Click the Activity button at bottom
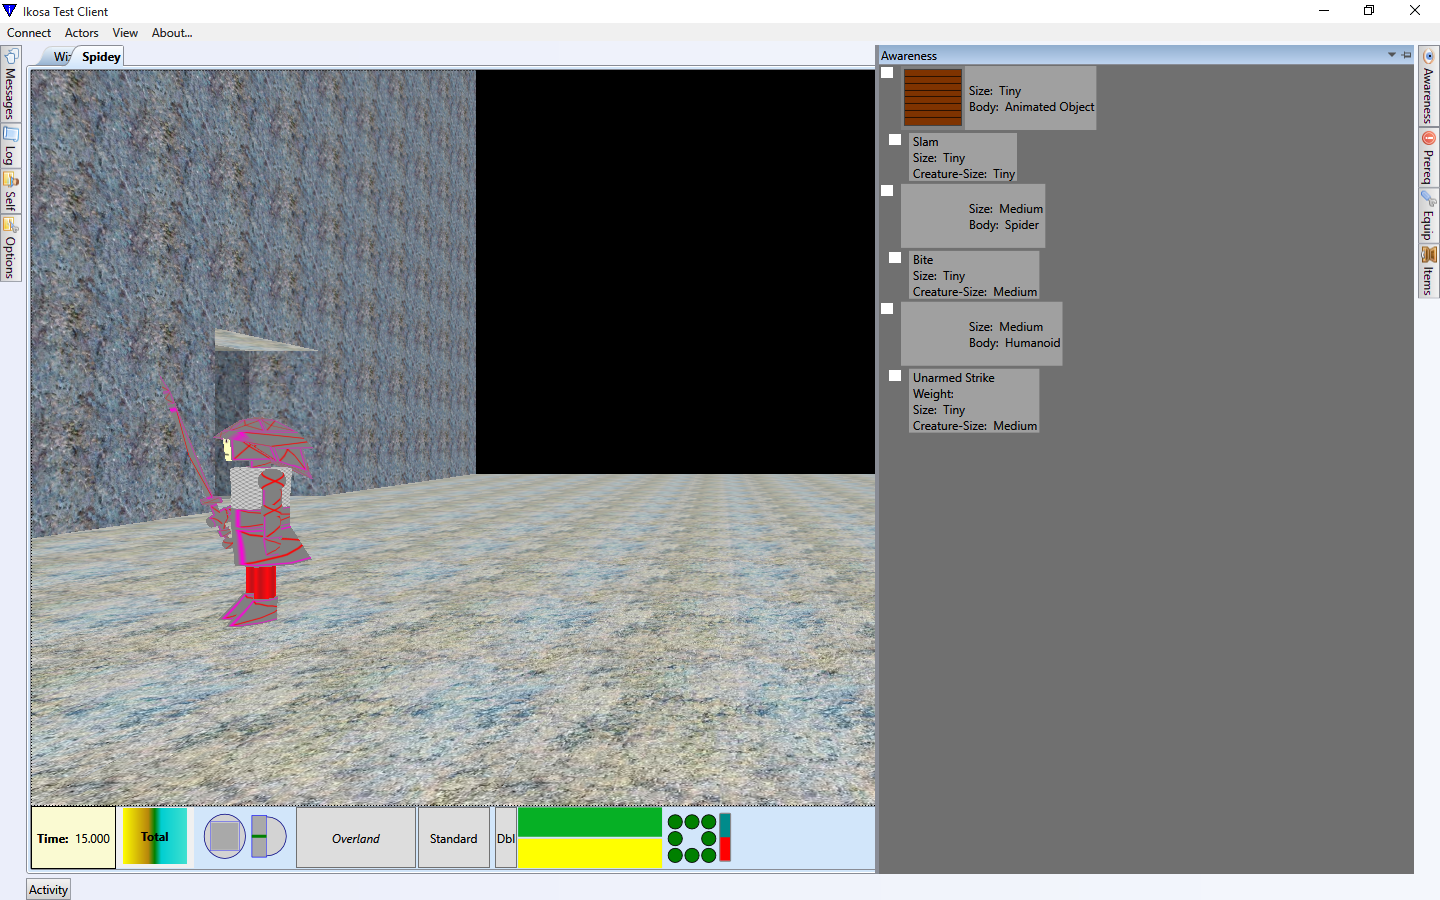 coord(48,890)
